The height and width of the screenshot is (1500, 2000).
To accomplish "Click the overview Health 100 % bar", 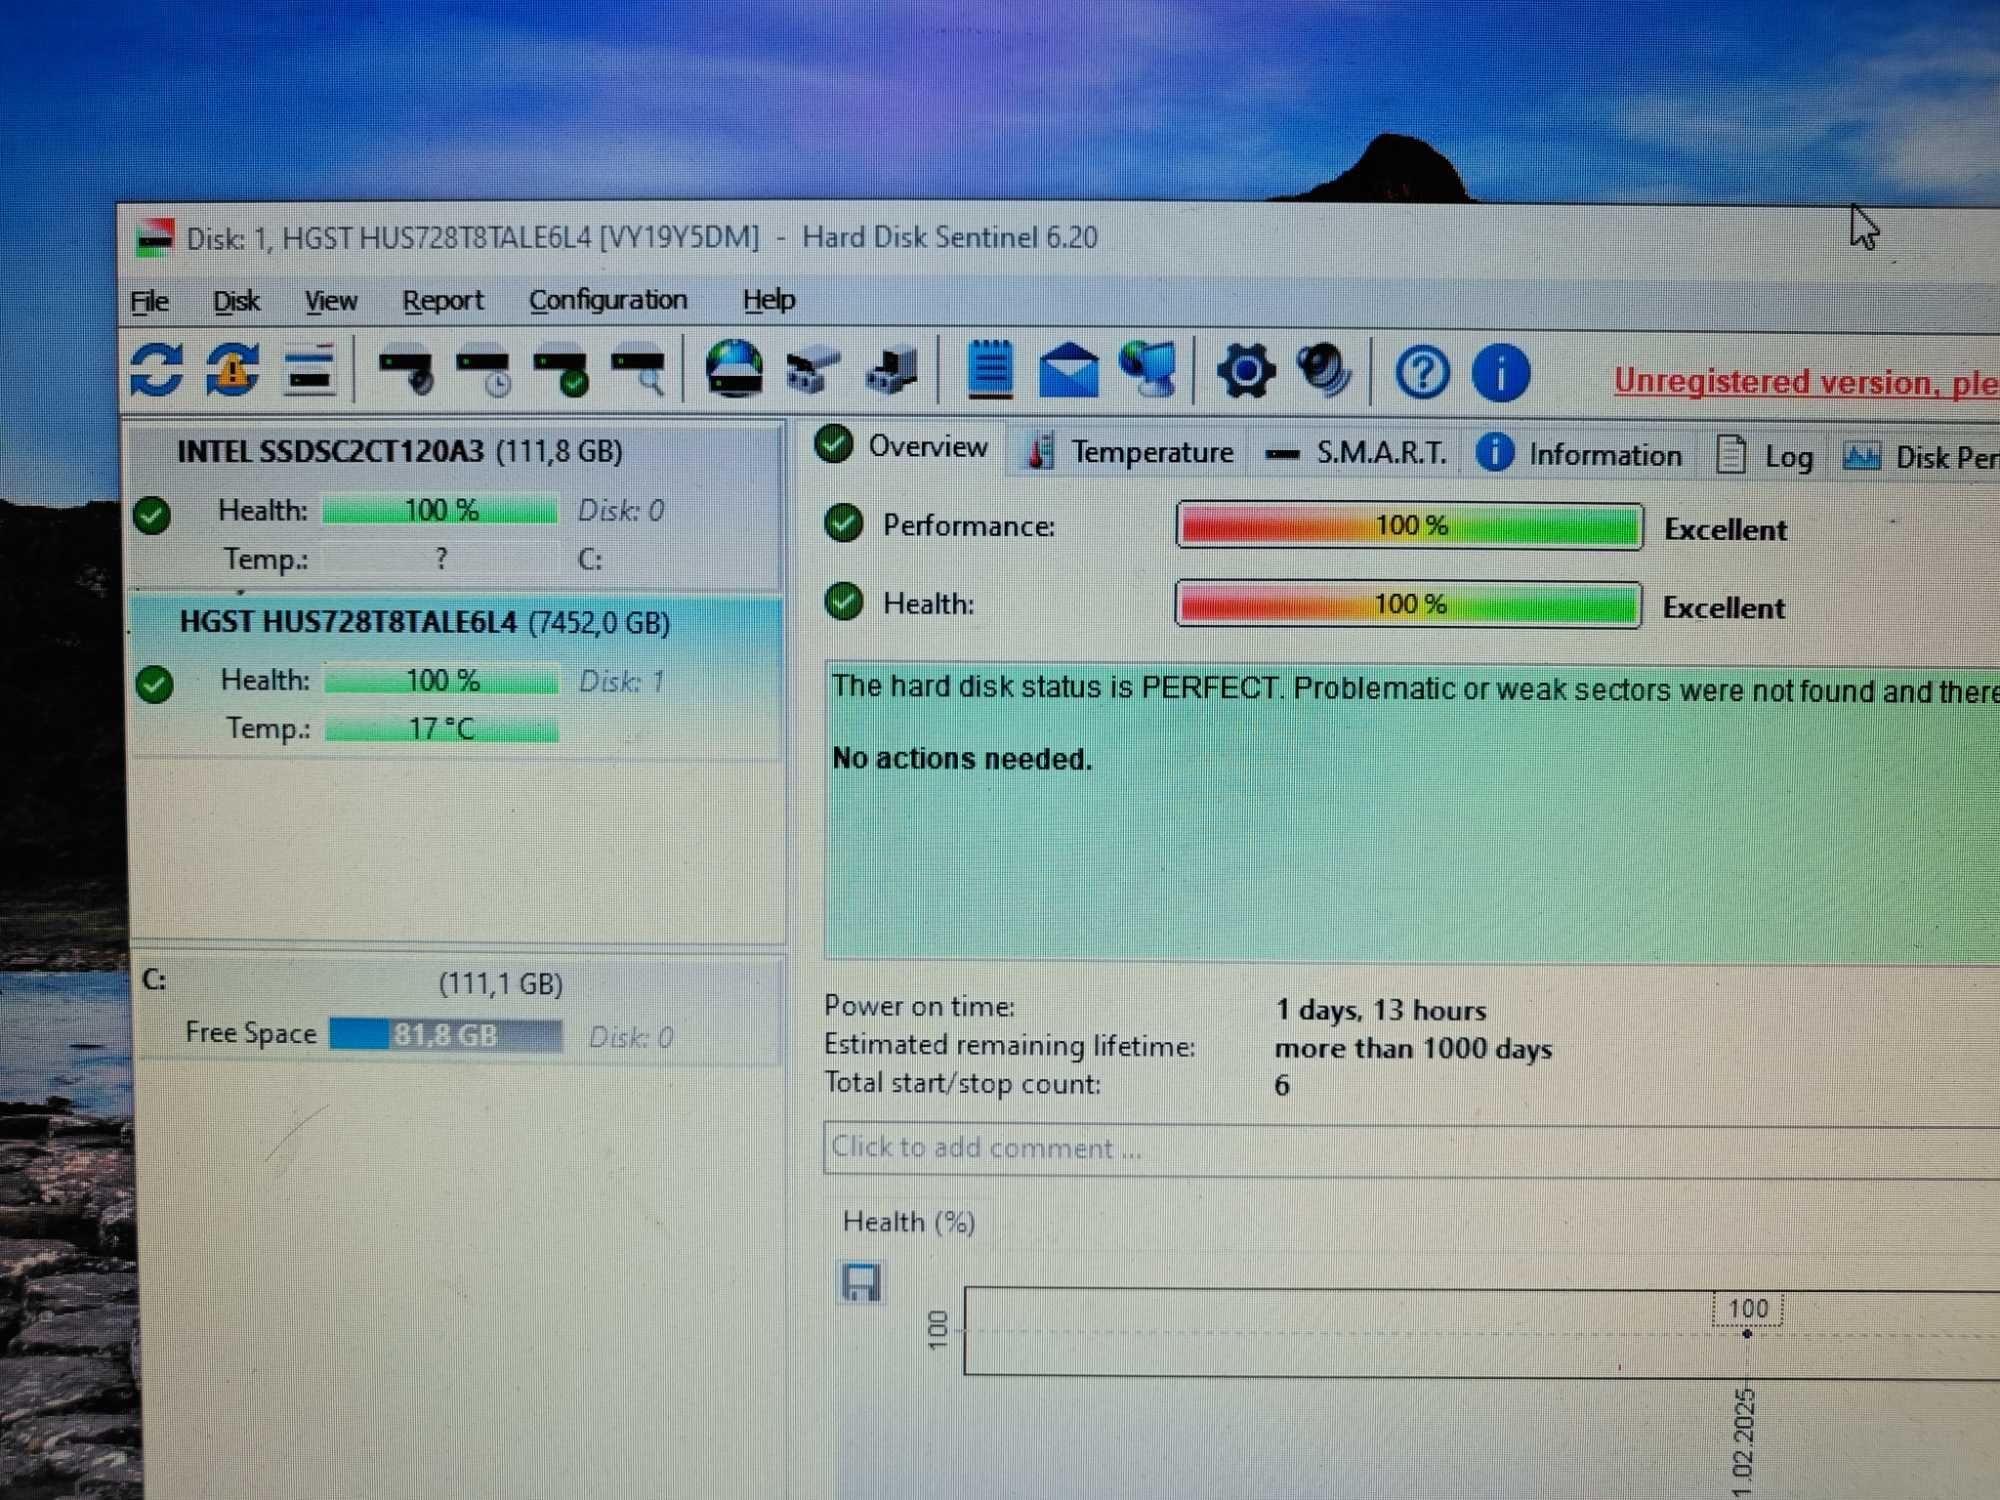I will pyautogui.click(x=1408, y=604).
